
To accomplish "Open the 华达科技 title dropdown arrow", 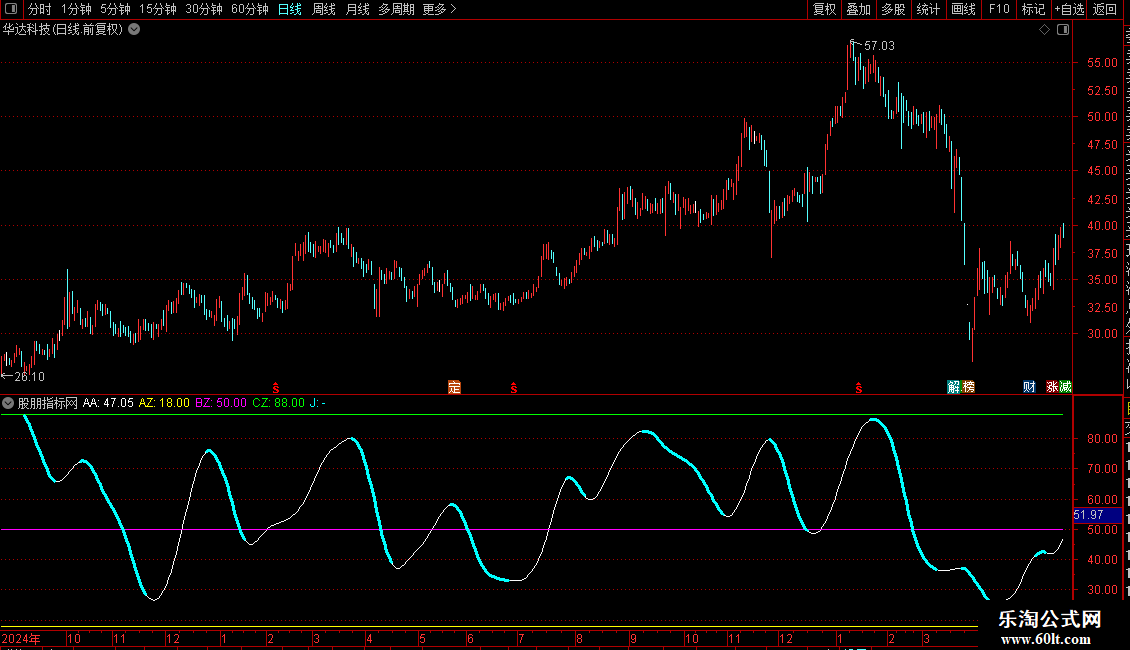I will [134, 30].
